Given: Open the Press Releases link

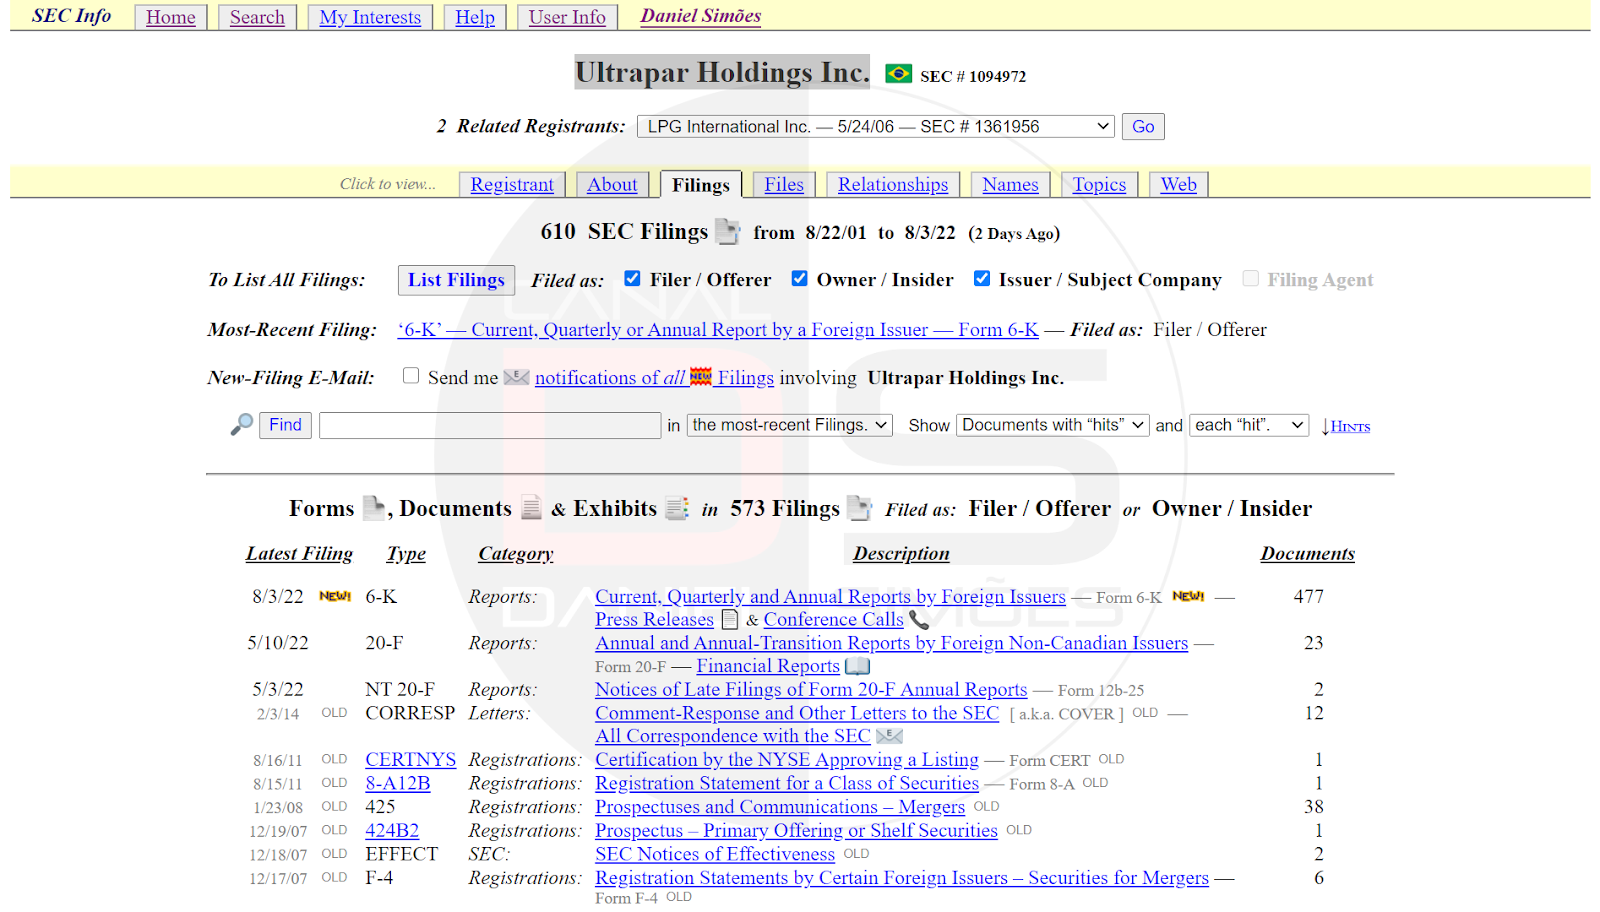Looking at the screenshot, I should point(654,620).
